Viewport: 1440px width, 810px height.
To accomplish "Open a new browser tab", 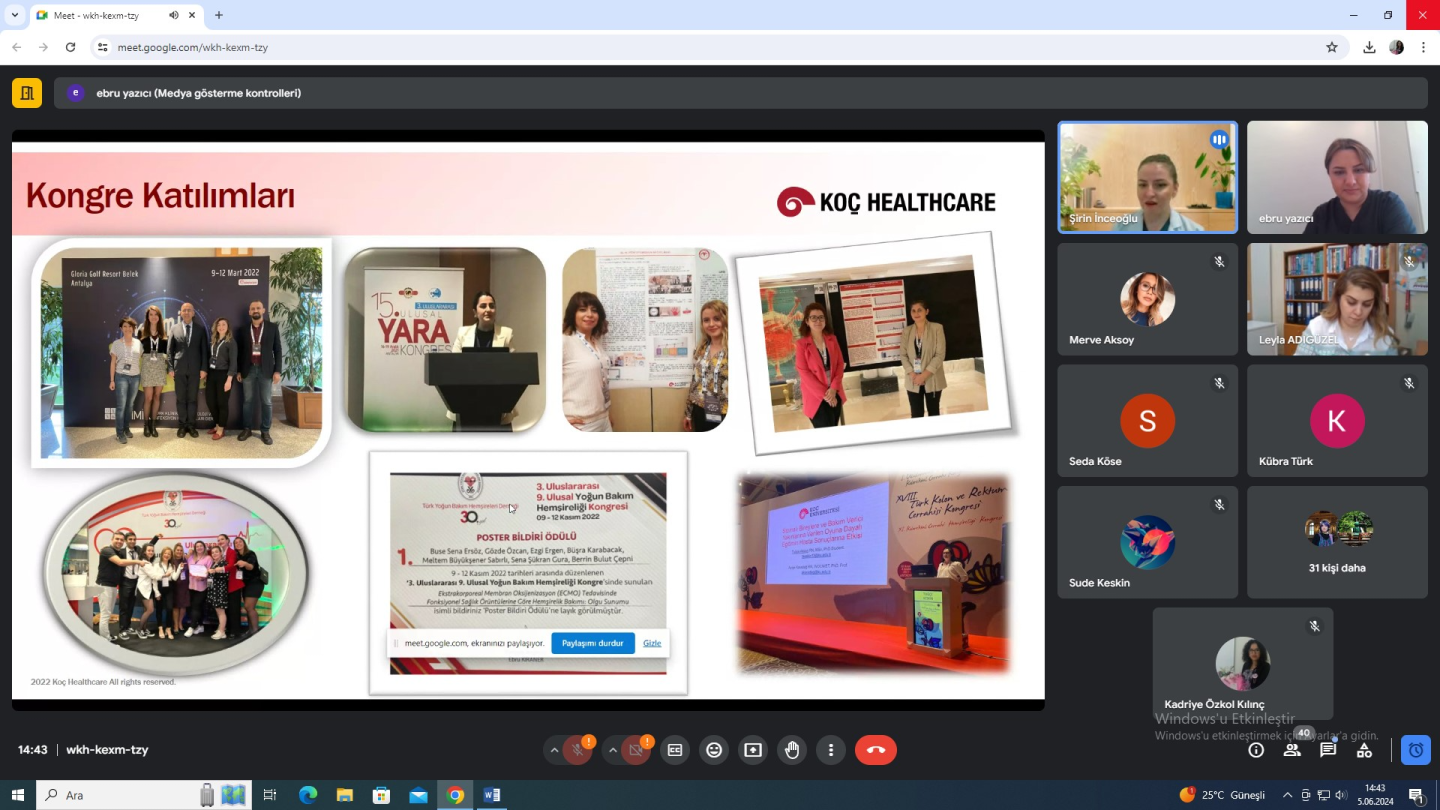I will click(219, 15).
